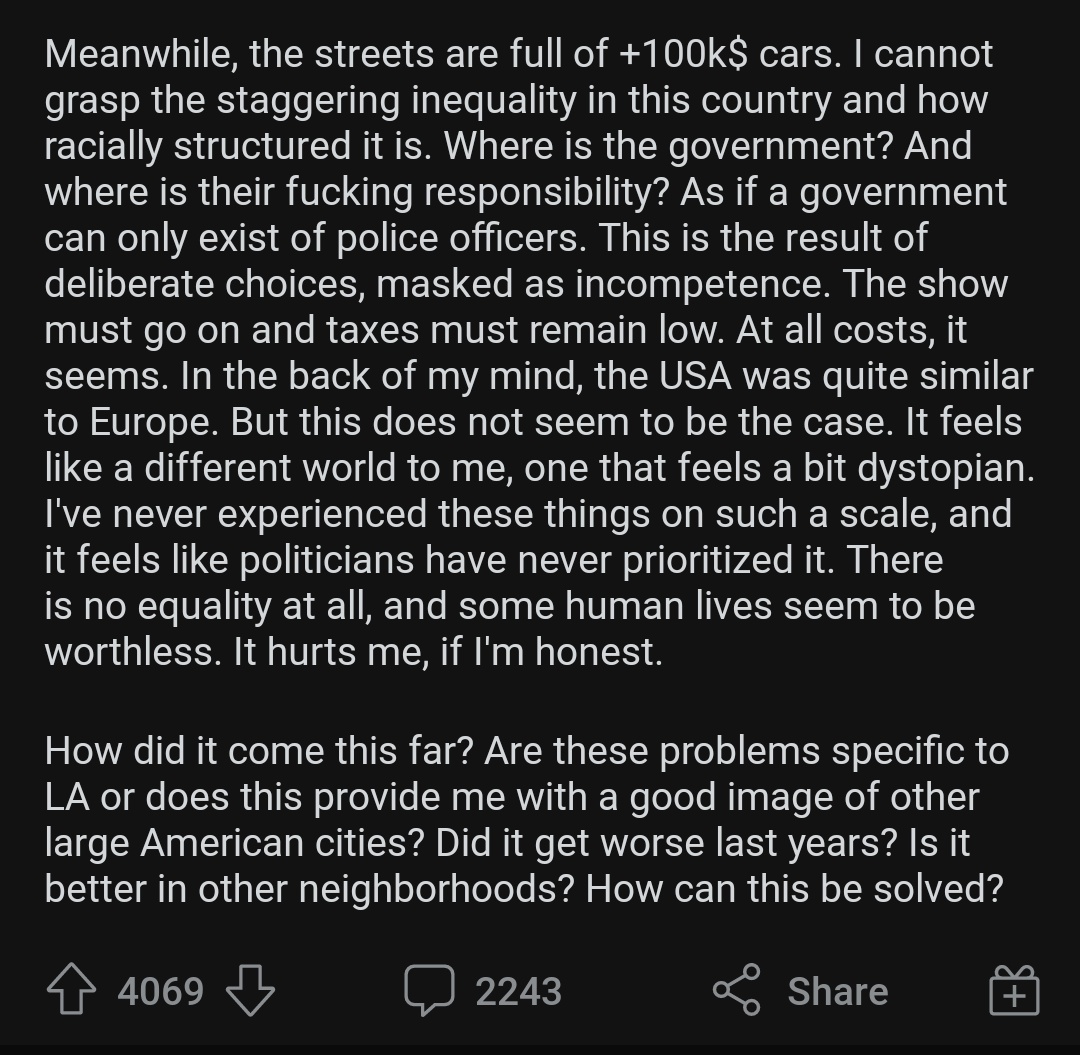Click the Share label
The height and width of the screenshot is (1055, 1080).
point(838,992)
